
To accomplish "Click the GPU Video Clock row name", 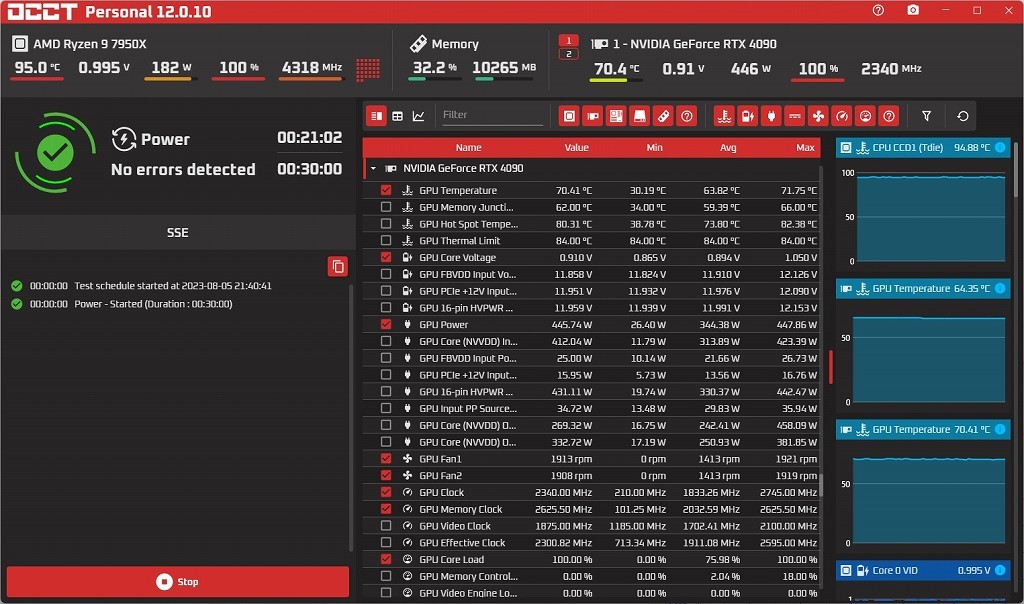I will tap(455, 526).
